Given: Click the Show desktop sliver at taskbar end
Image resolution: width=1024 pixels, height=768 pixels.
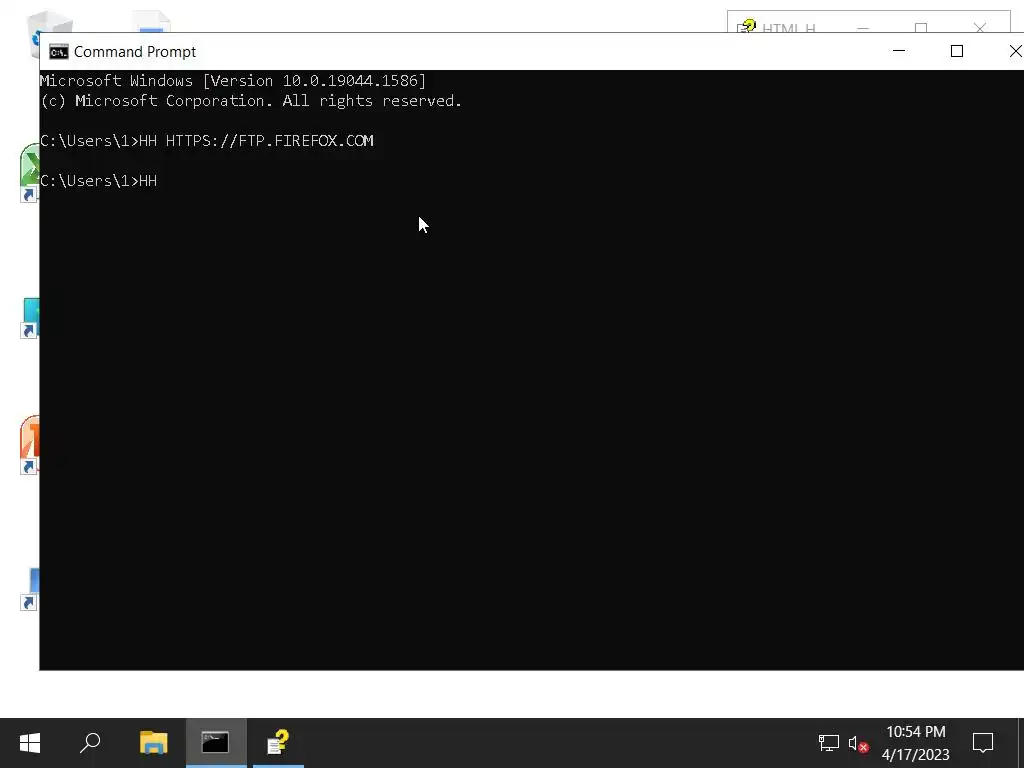Looking at the screenshot, I should [1021, 743].
